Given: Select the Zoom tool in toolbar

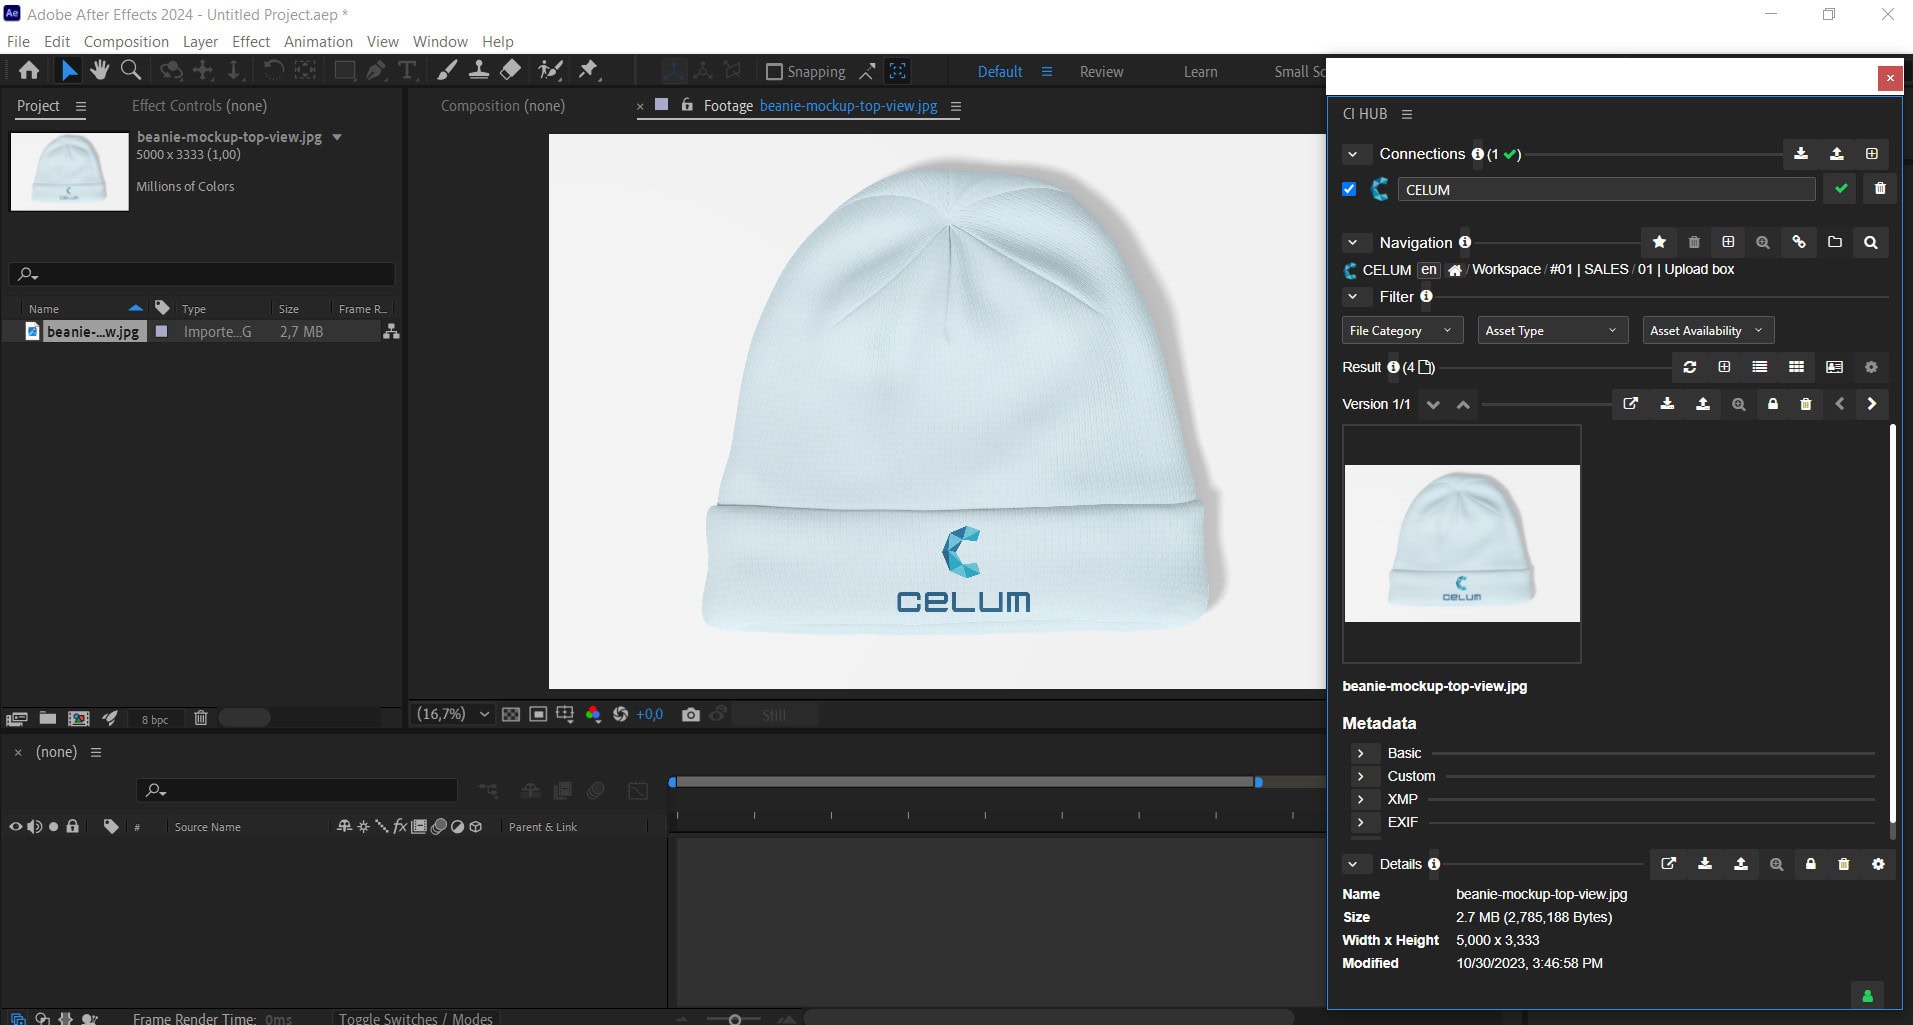Looking at the screenshot, I should pos(131,70).
